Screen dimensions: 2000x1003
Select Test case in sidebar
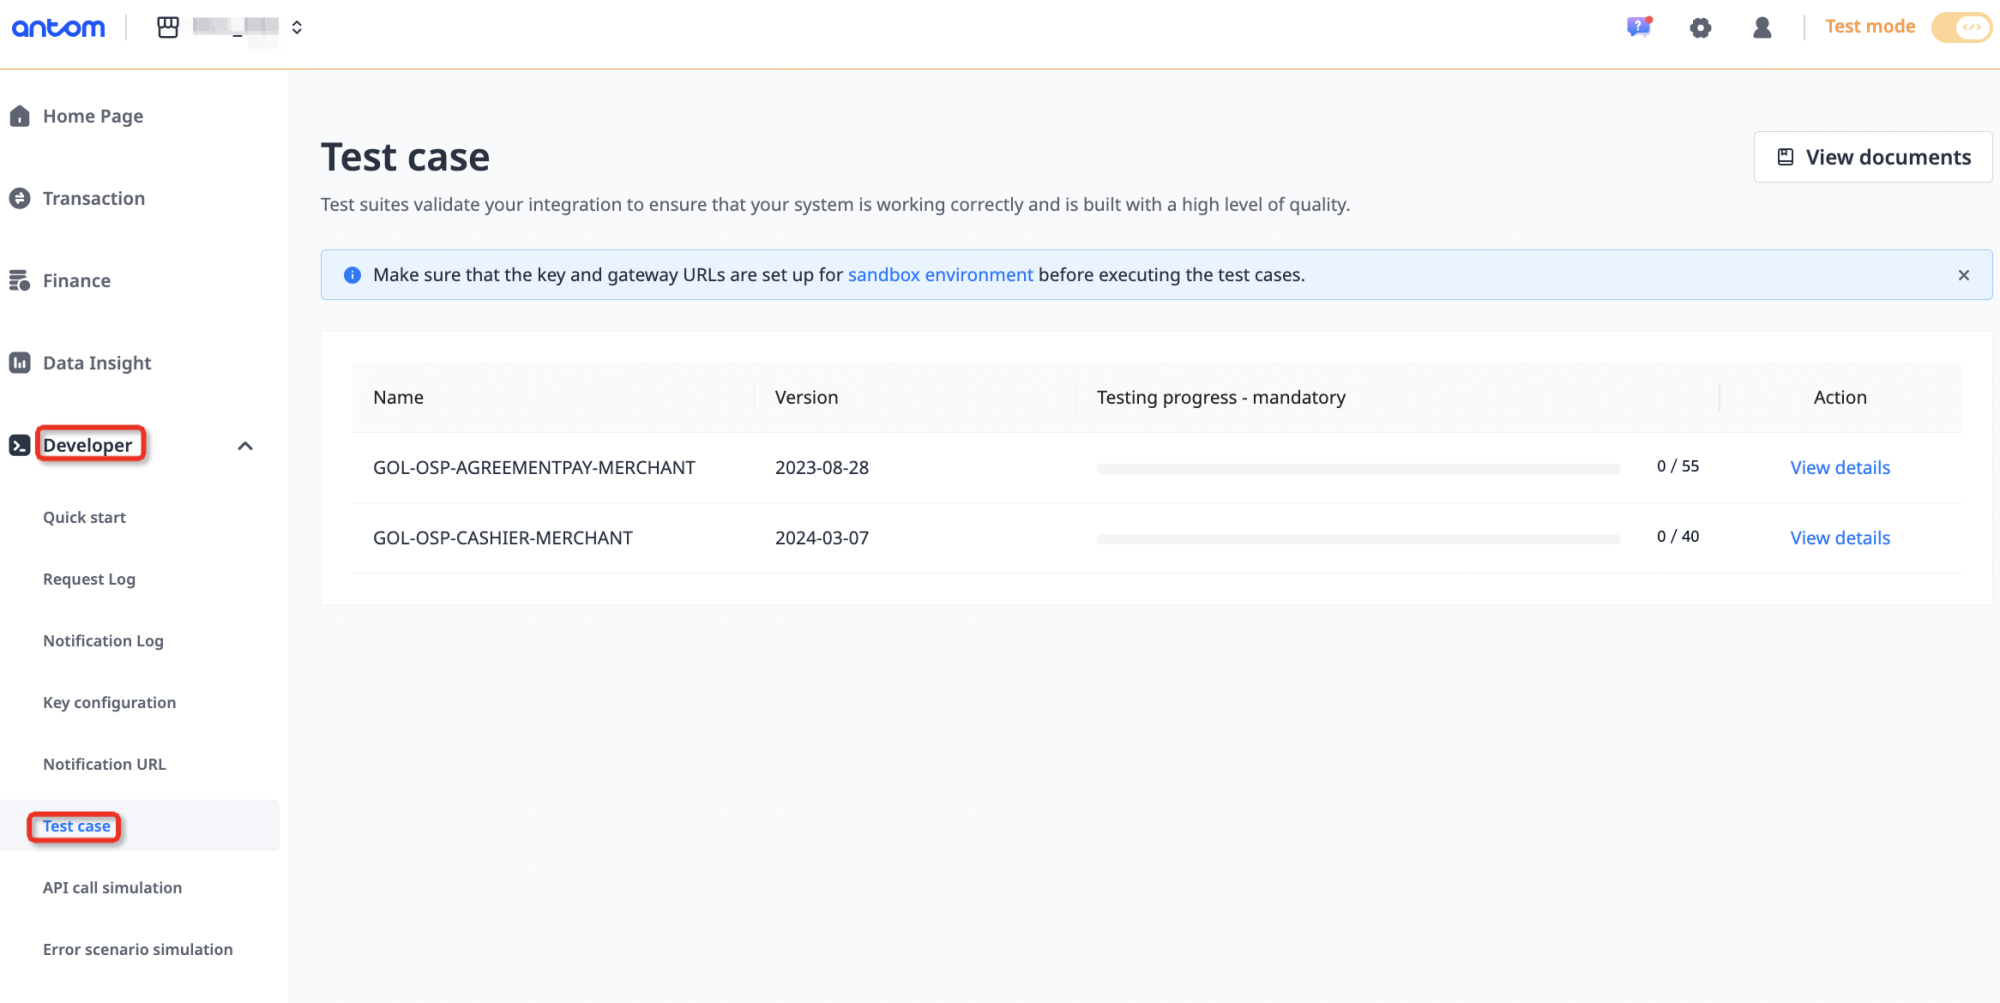[76, 826]
